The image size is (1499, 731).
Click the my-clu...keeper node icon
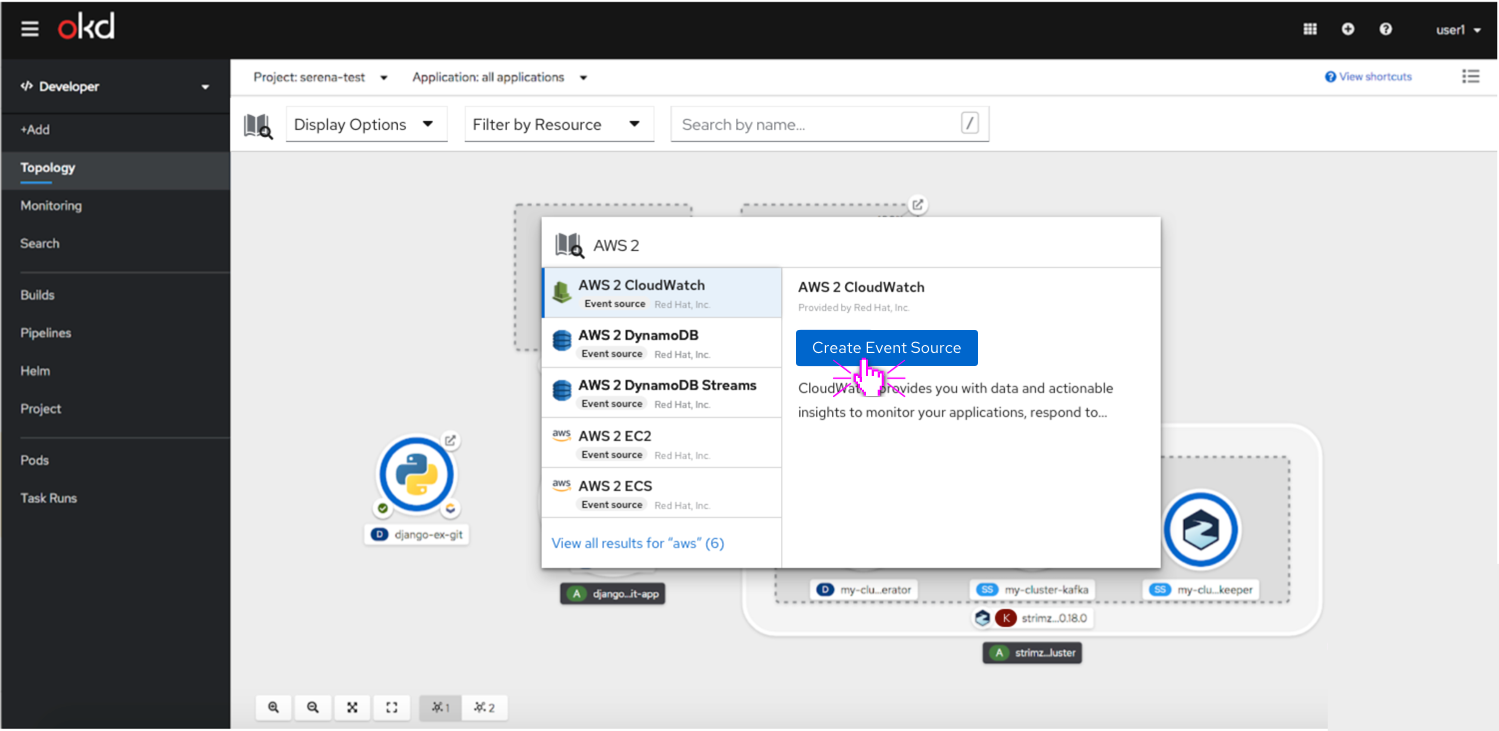[x=1201, y=531]
